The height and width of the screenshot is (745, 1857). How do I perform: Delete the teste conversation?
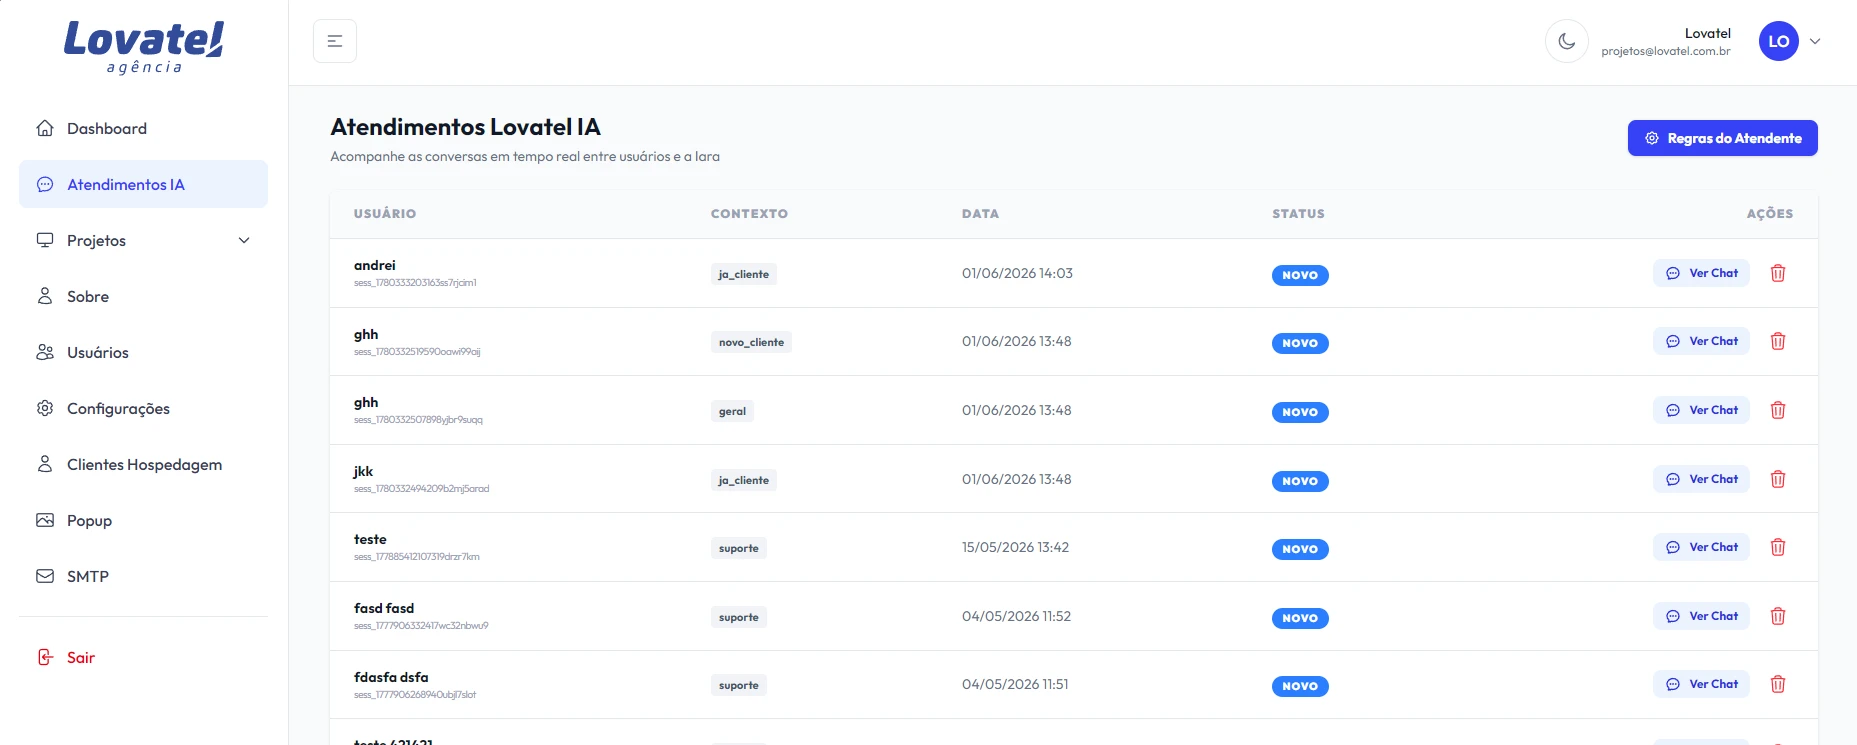coord(1778,547)
